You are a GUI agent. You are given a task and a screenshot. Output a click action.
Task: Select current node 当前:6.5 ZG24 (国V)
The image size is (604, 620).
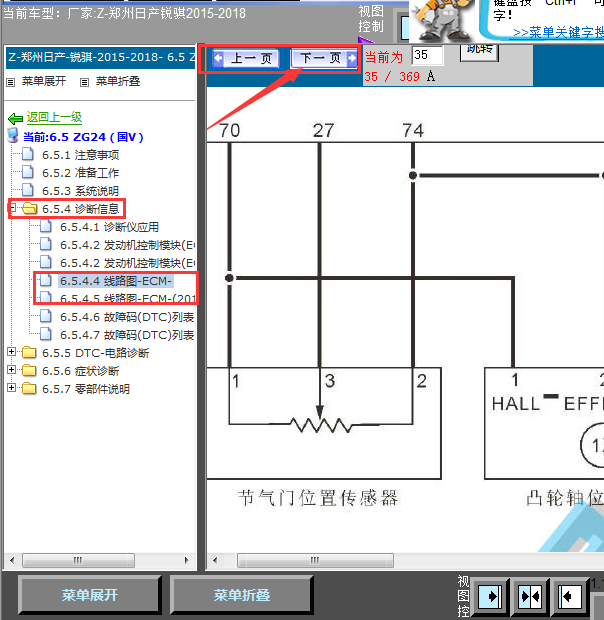[83, 137]
